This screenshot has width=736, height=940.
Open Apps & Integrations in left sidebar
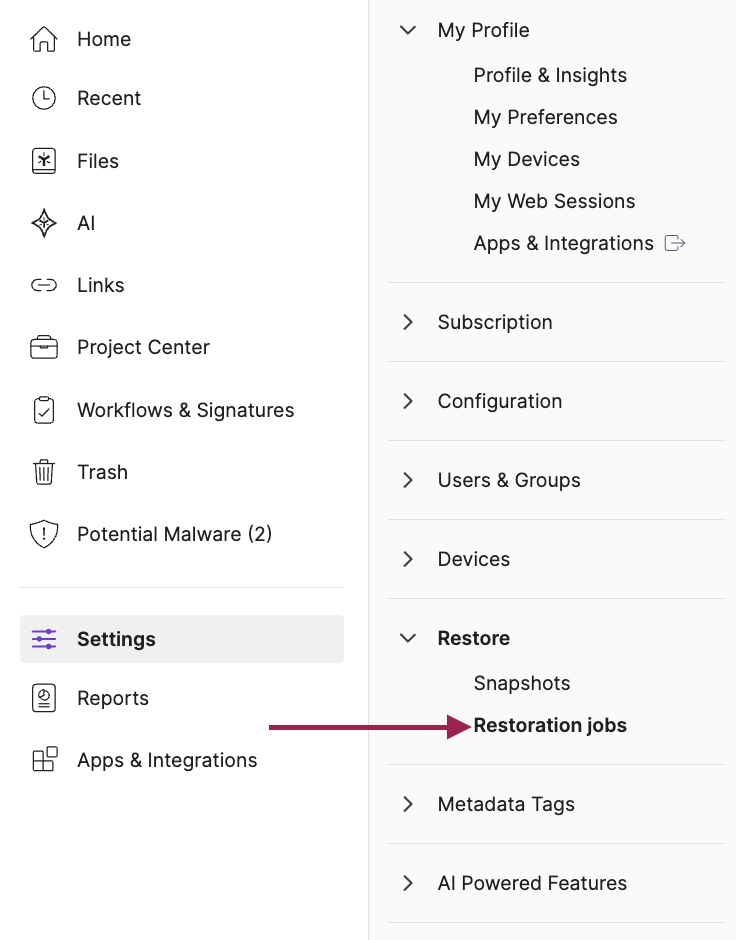(x=167, y=760)
